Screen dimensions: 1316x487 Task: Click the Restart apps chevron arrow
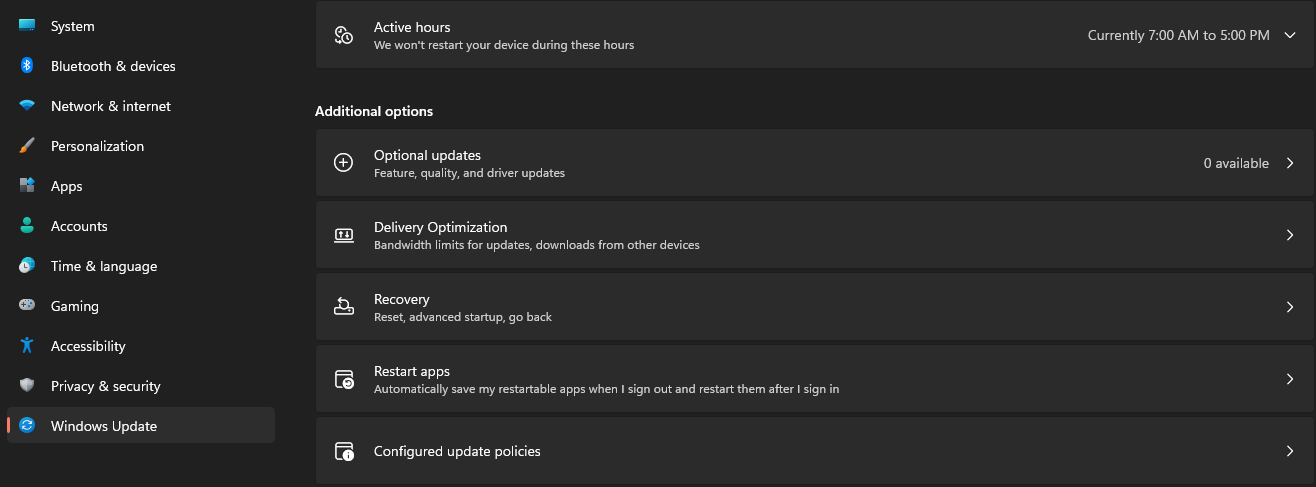(x=1290, y=379)
